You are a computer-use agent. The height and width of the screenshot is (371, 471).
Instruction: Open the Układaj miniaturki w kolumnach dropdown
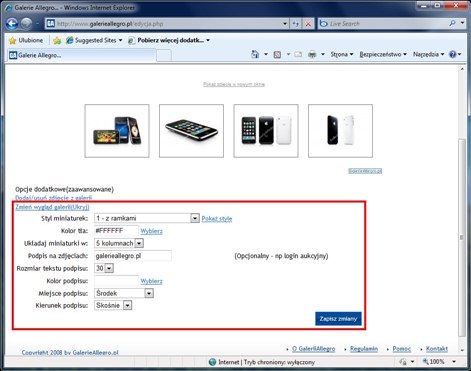[119, 243]
